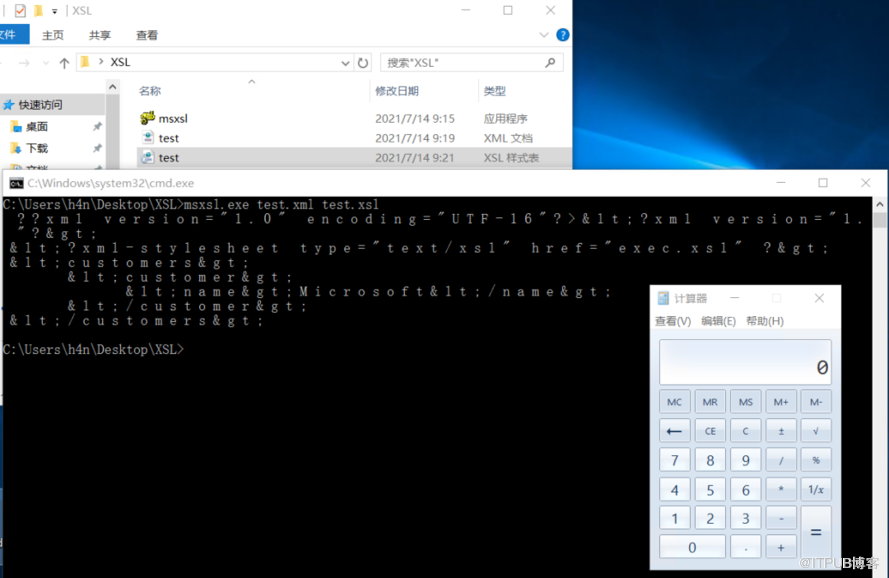This screenshot has height=578, width=889.
Task: Click the properties checkmark icon in quick access toolbar
Action: point(20,10)
